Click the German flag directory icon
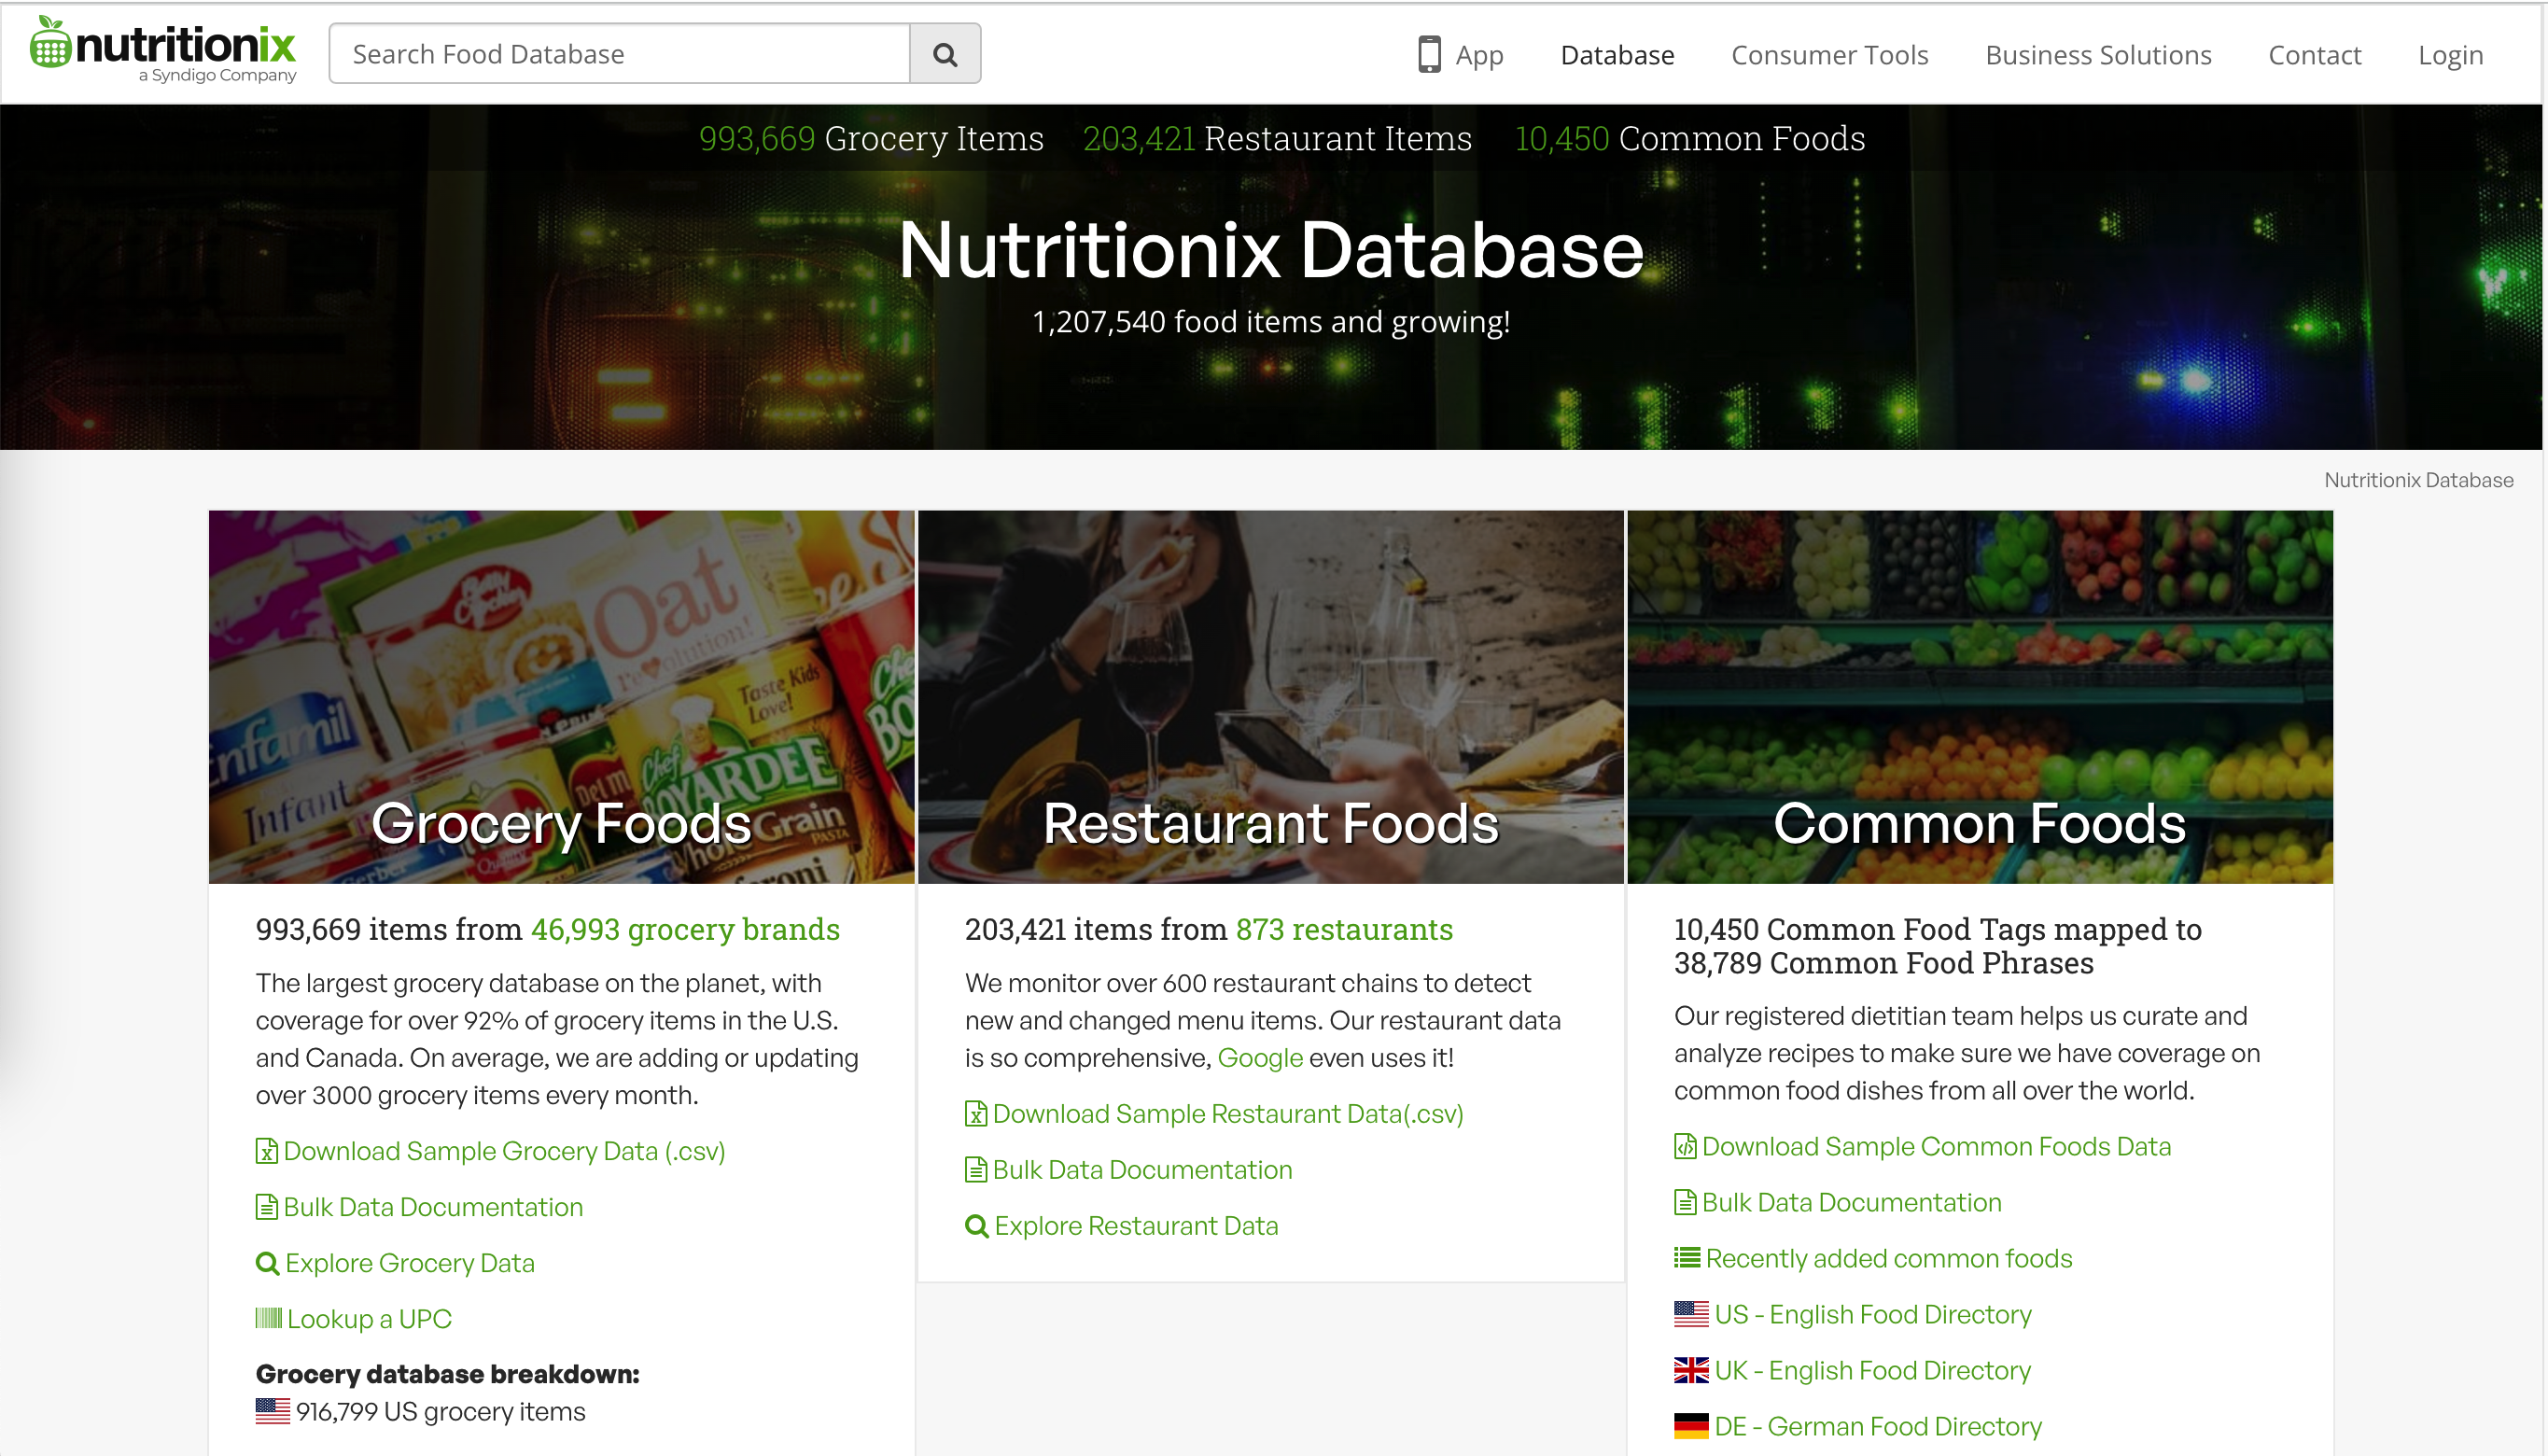The height and width of the screenshot is (1456, 2548). point(1690,1426)
